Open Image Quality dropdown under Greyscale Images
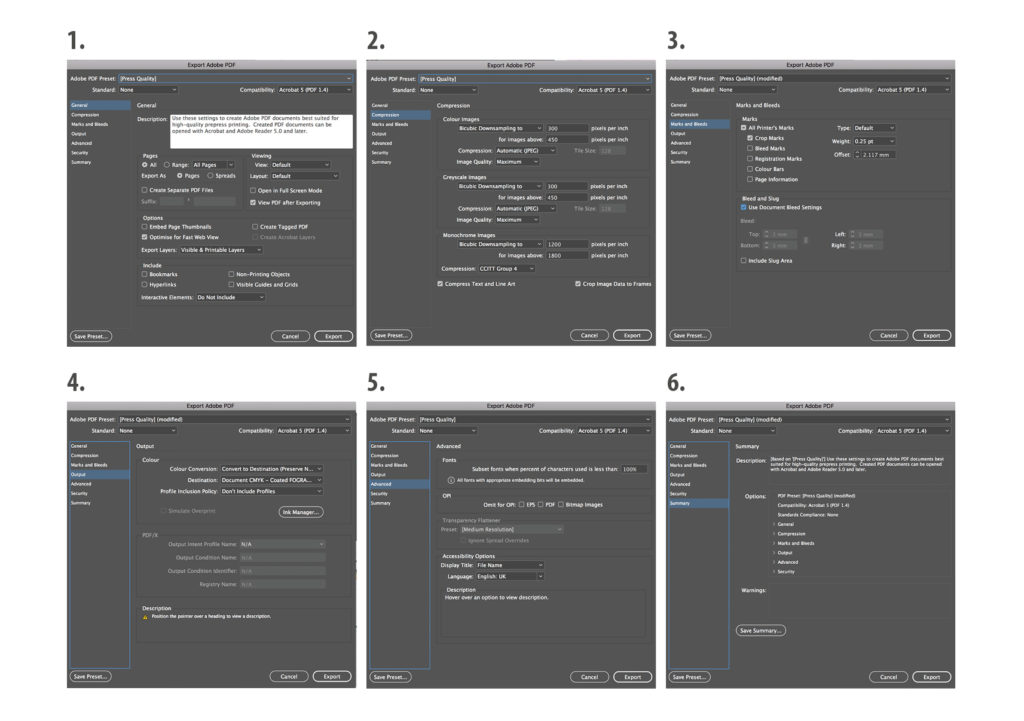Image resolution: width=1024 pixels, height=721 pixels. 517,220
